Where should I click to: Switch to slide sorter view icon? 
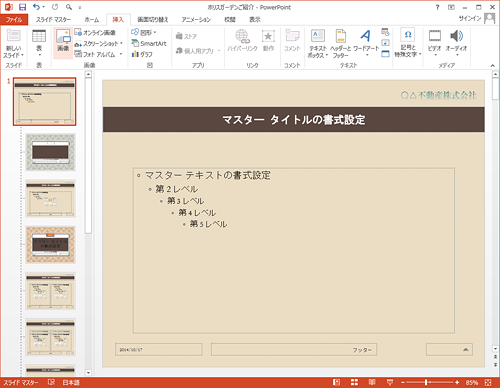pyautogui.click(x=354, y=382)
